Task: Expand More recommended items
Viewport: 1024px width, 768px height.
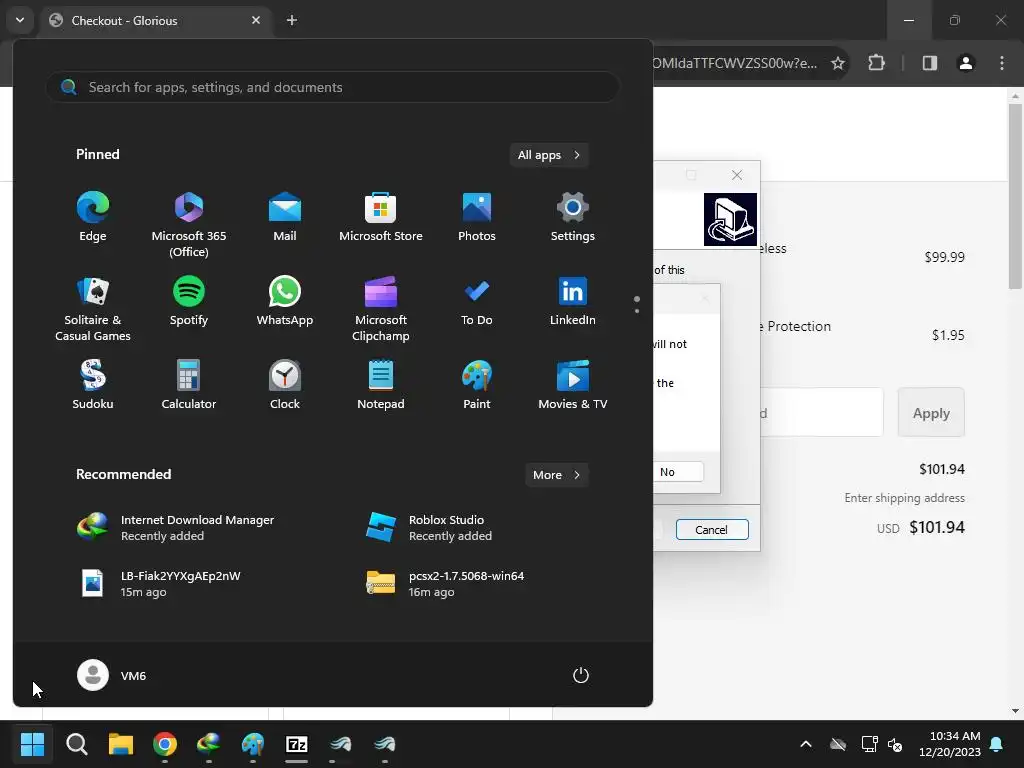Action: click(x=556, y=475)
